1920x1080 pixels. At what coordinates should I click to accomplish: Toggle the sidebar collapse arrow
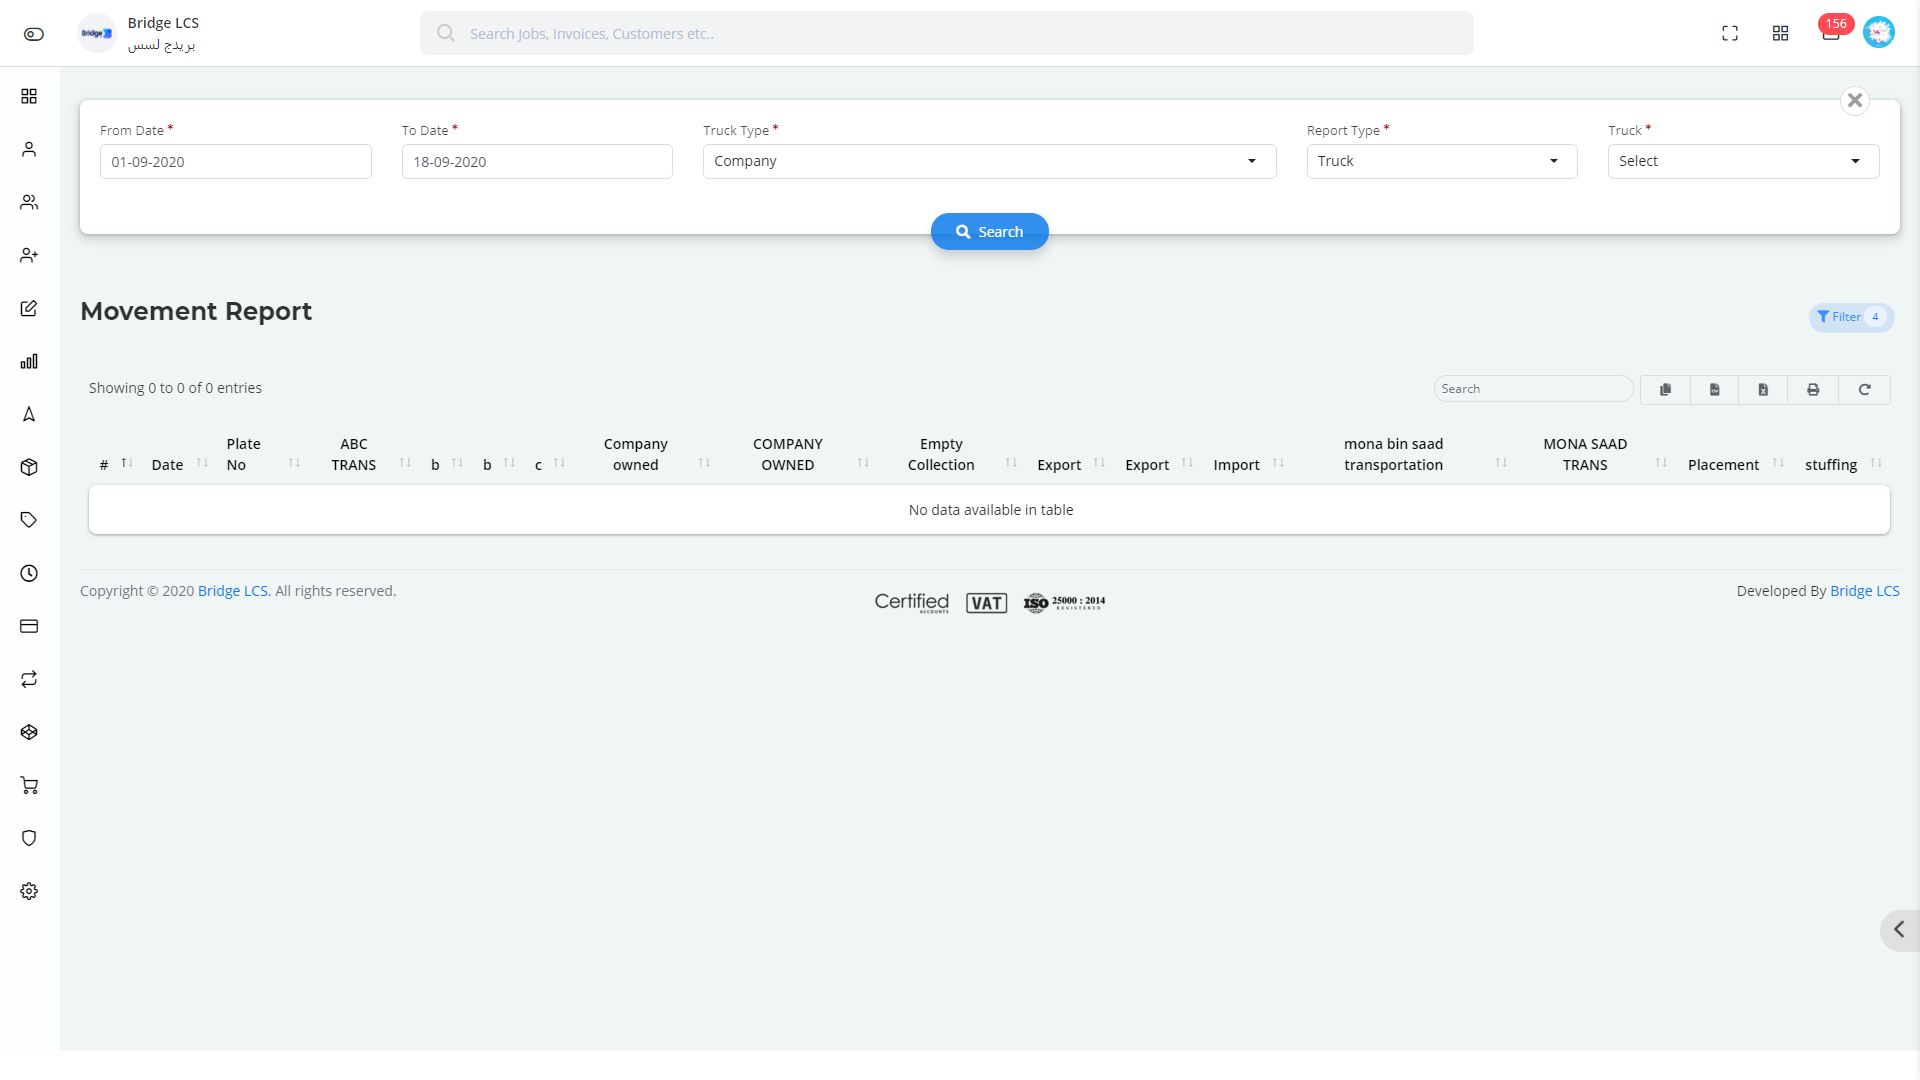pos(1900,930)
